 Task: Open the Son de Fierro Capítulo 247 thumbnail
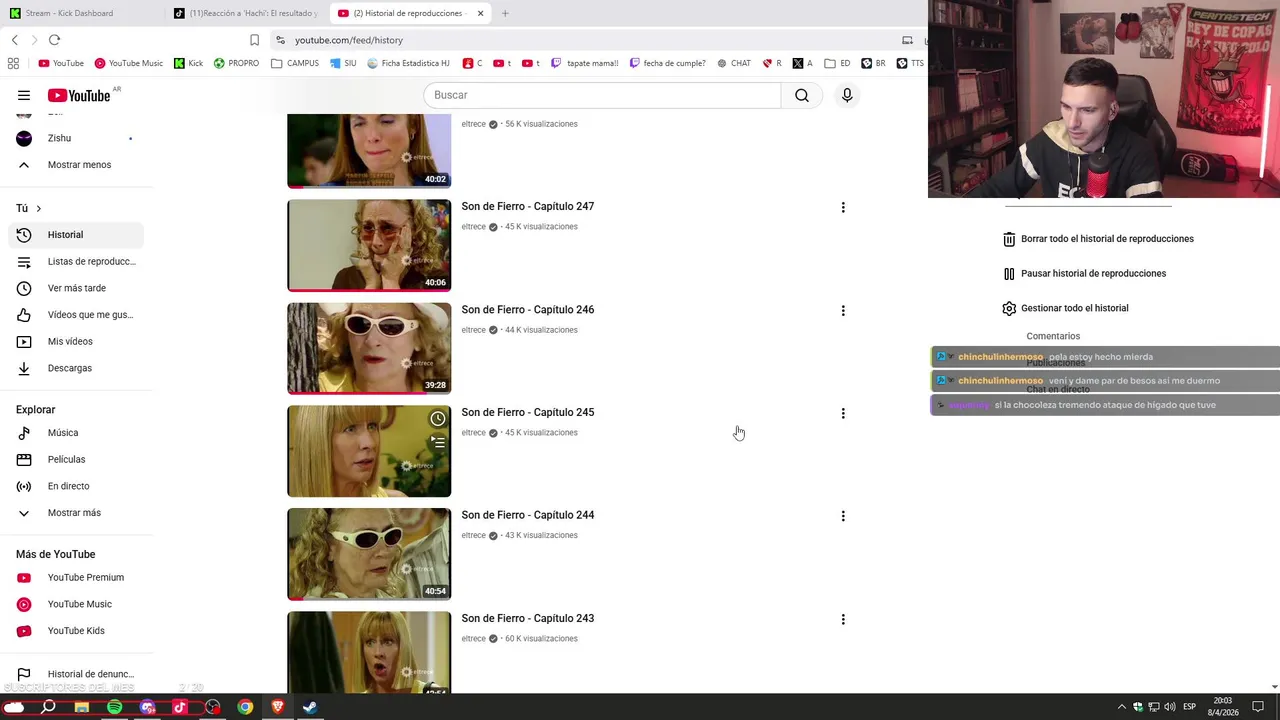tap(369, 245)
